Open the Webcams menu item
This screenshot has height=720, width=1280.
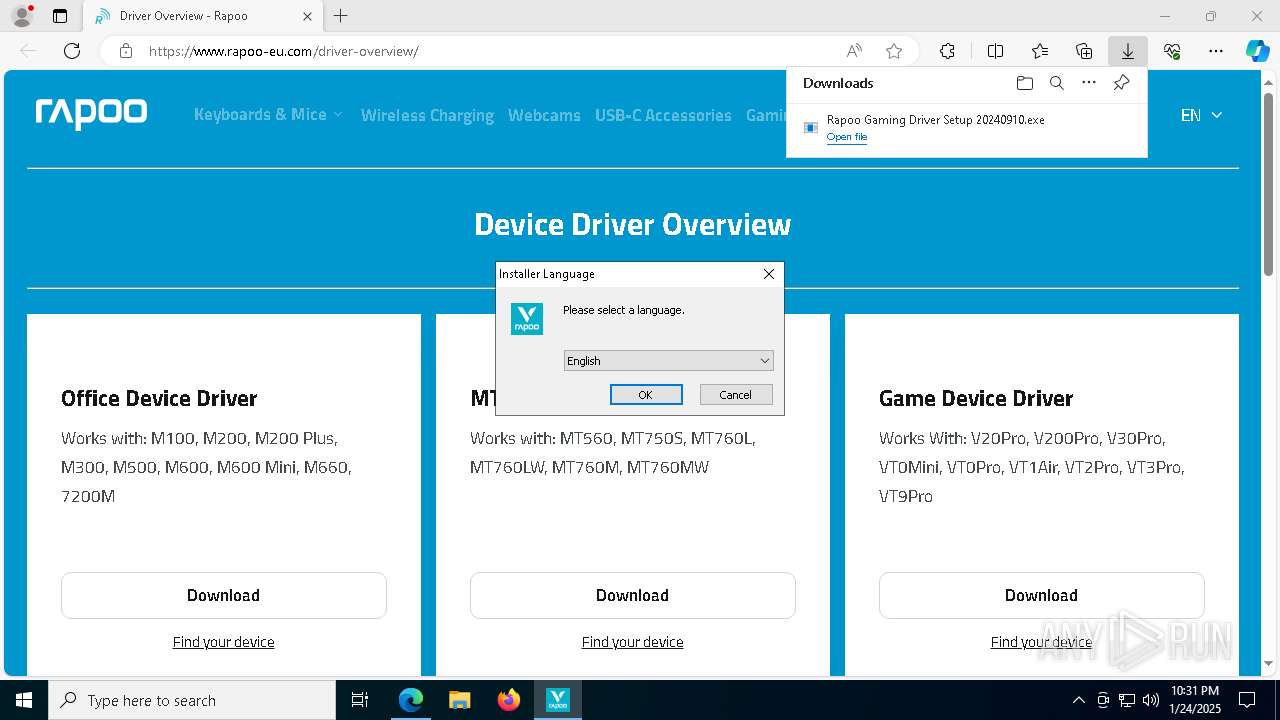click(544, 115)
